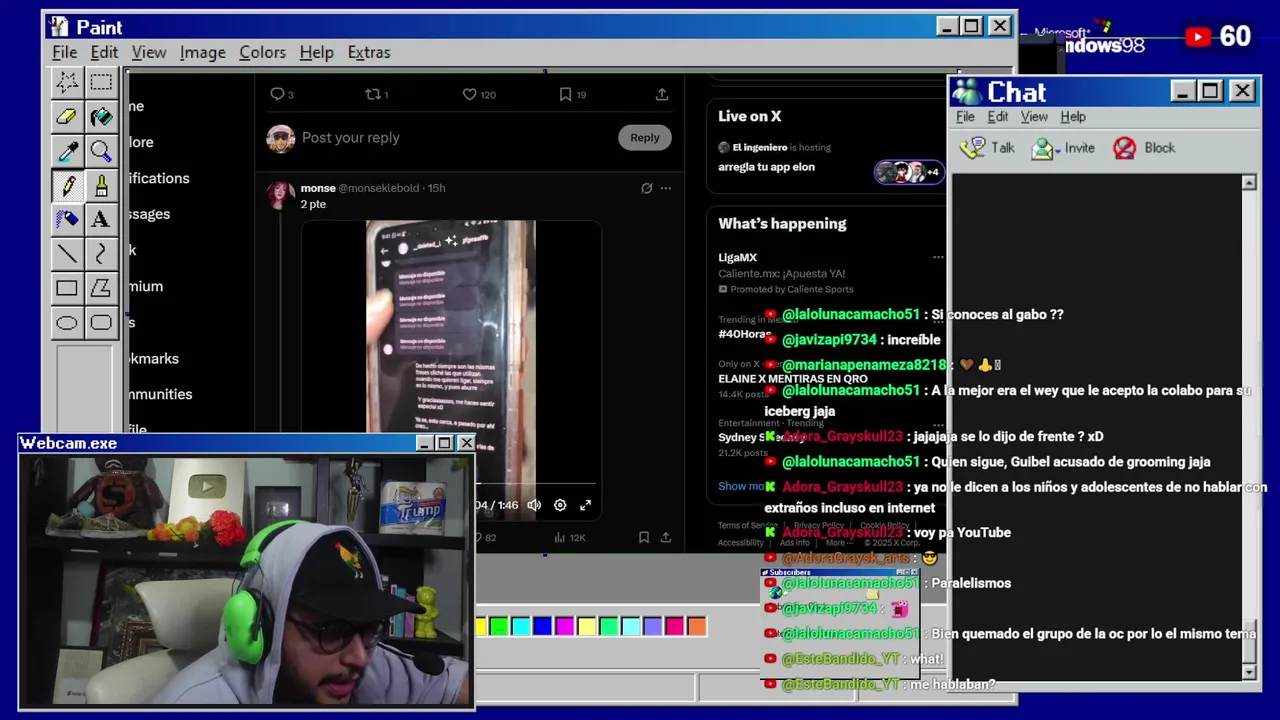This screenshot has height=720, width=1280.
Task: Pick the Curve tool in Paint
Action: click(101, 254)
